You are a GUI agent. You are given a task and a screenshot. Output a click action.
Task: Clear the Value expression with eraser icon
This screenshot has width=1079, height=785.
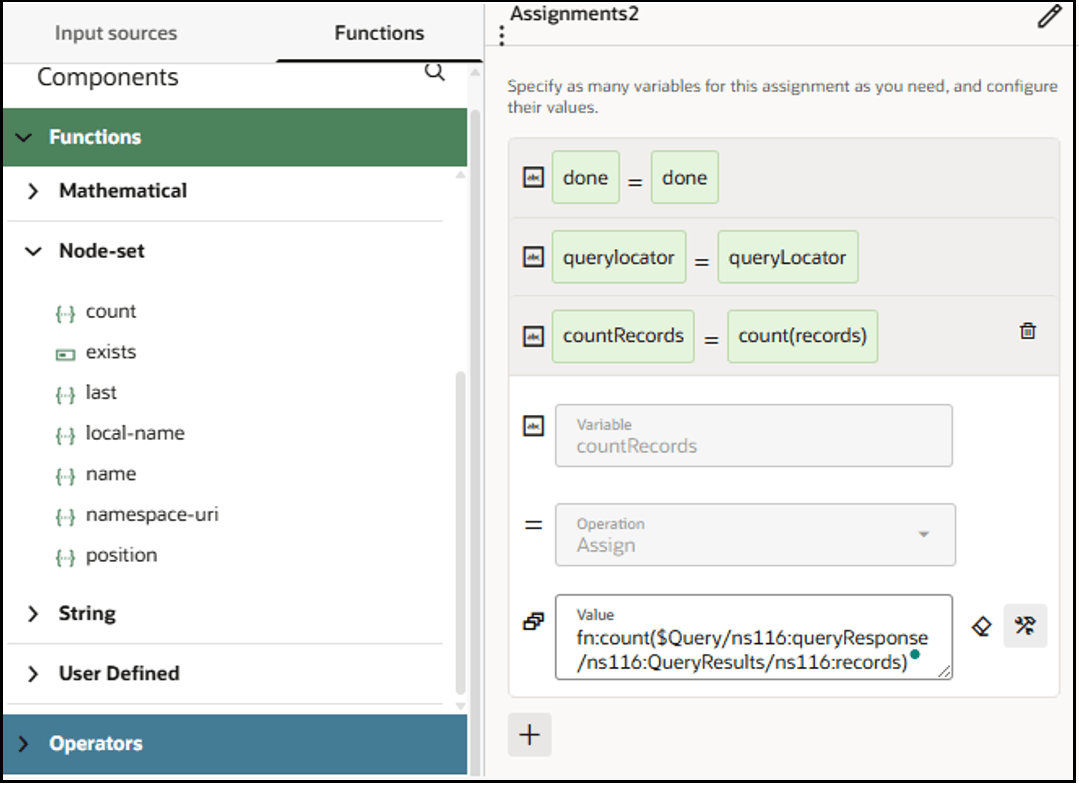(981, 626)
